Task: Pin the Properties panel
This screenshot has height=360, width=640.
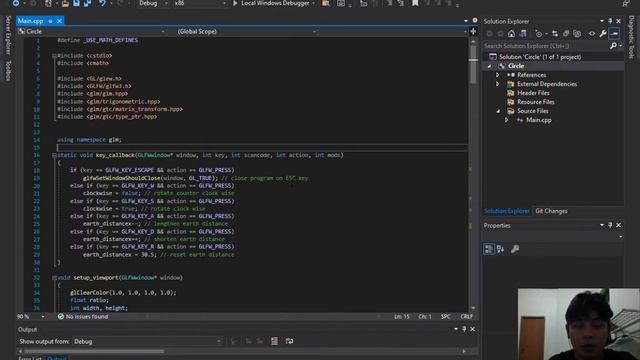Action: (610, 225)
